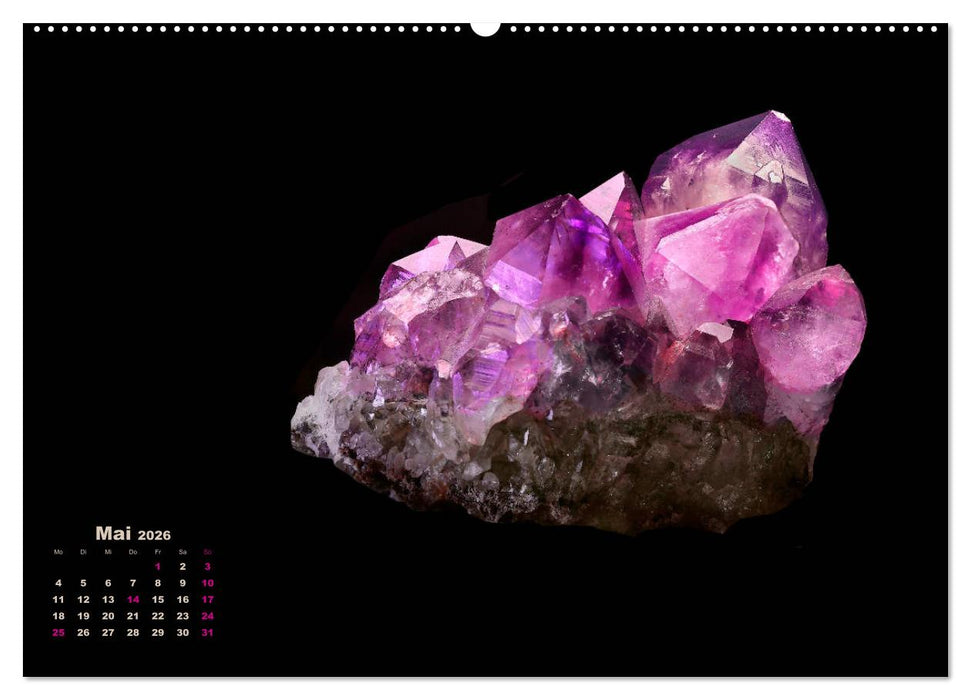Toggle the date 30 selection

coord(182,632)
